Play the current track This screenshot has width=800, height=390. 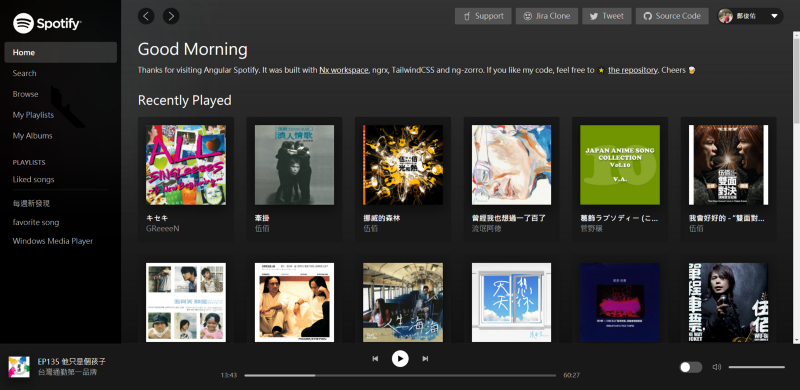tap(400, 359)
